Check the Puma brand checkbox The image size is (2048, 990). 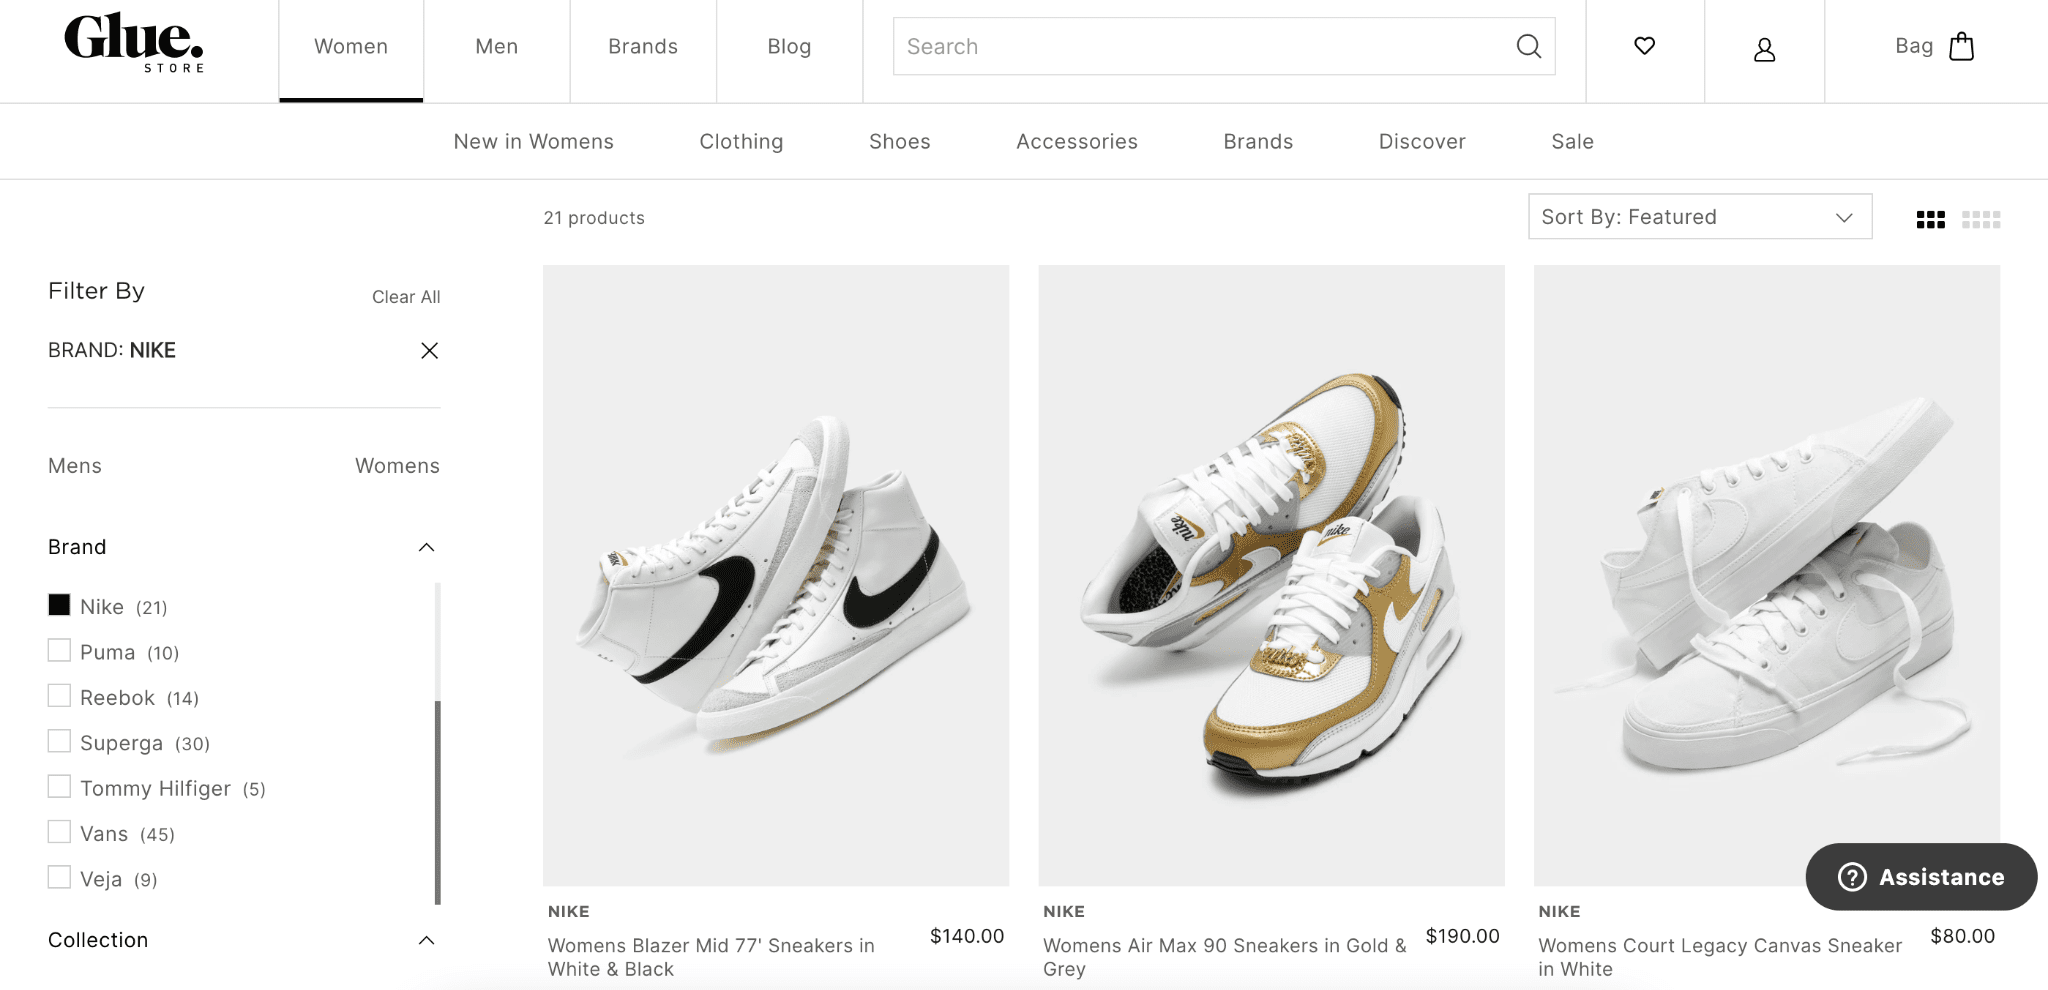[60, 651]
